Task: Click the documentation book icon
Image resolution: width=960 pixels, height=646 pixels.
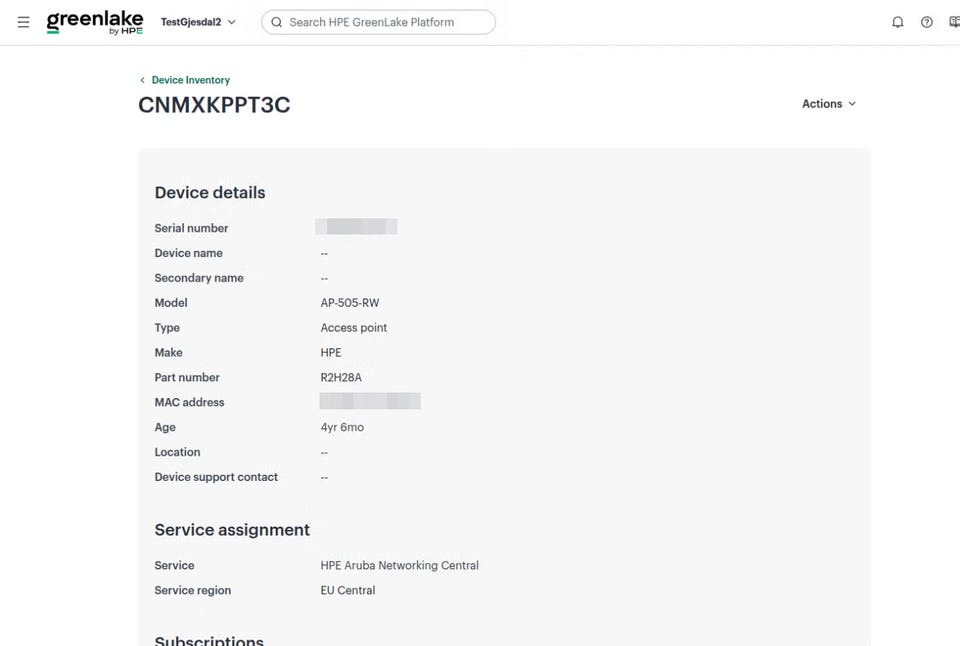Action: (x=954, y=22)
